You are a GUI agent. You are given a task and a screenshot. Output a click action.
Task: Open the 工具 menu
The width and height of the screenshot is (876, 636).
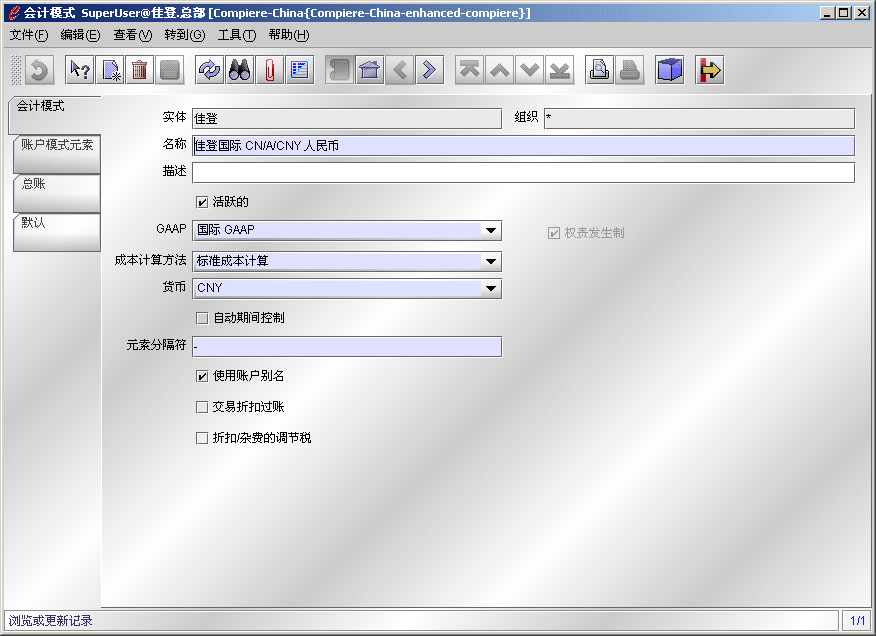(237, 35)
